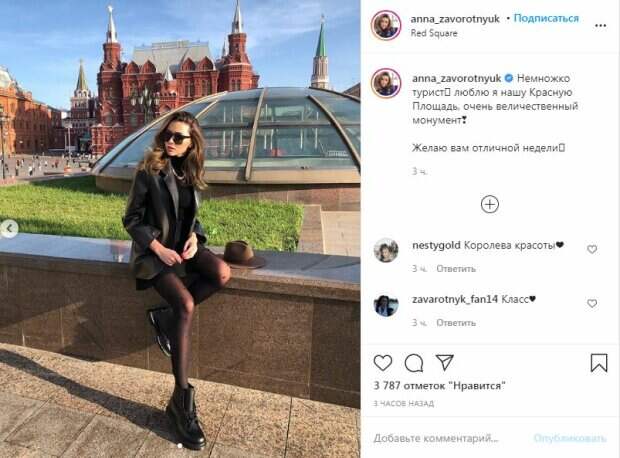The image size is (620, 458).
Task: Save post with bookmark icon
Action: (599, 363)
